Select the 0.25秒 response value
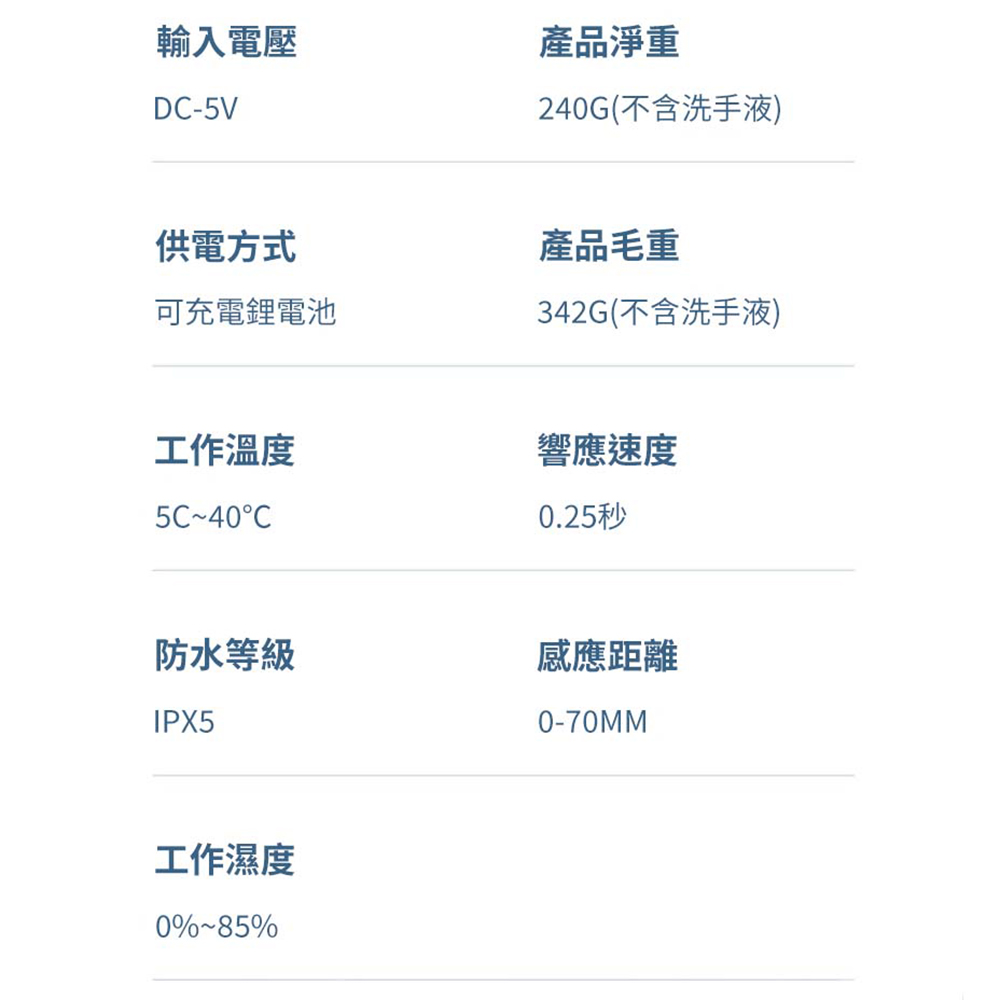 pyautogui.click(x=582, y=518)
